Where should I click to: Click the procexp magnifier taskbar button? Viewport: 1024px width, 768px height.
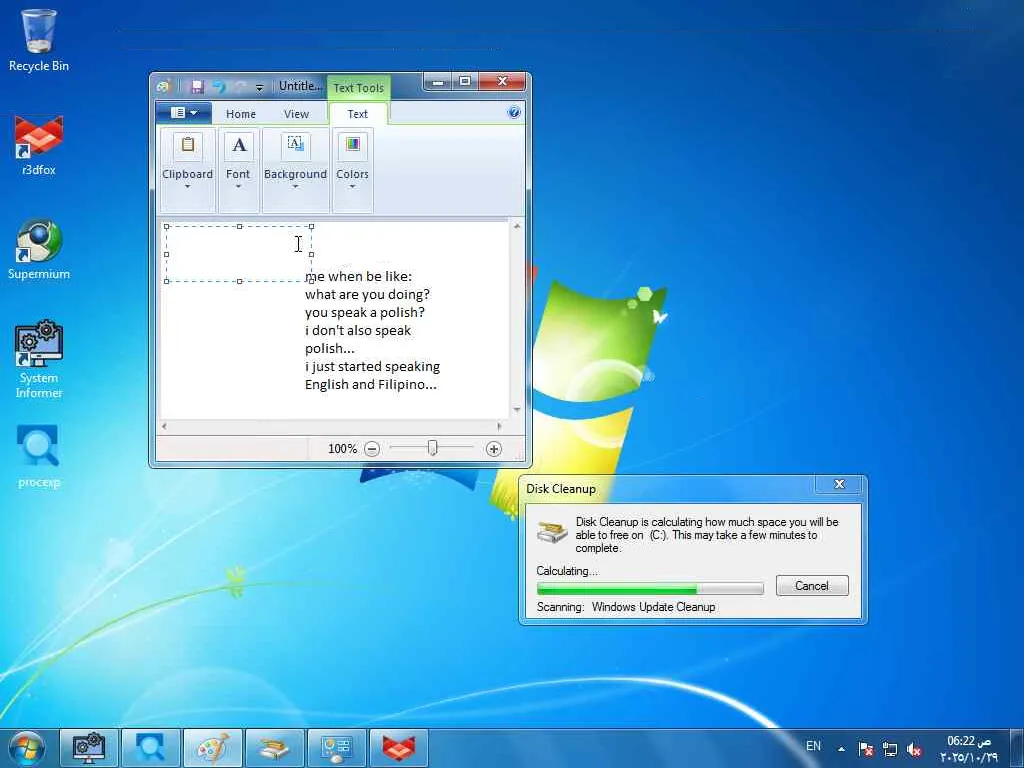(151, 748)
